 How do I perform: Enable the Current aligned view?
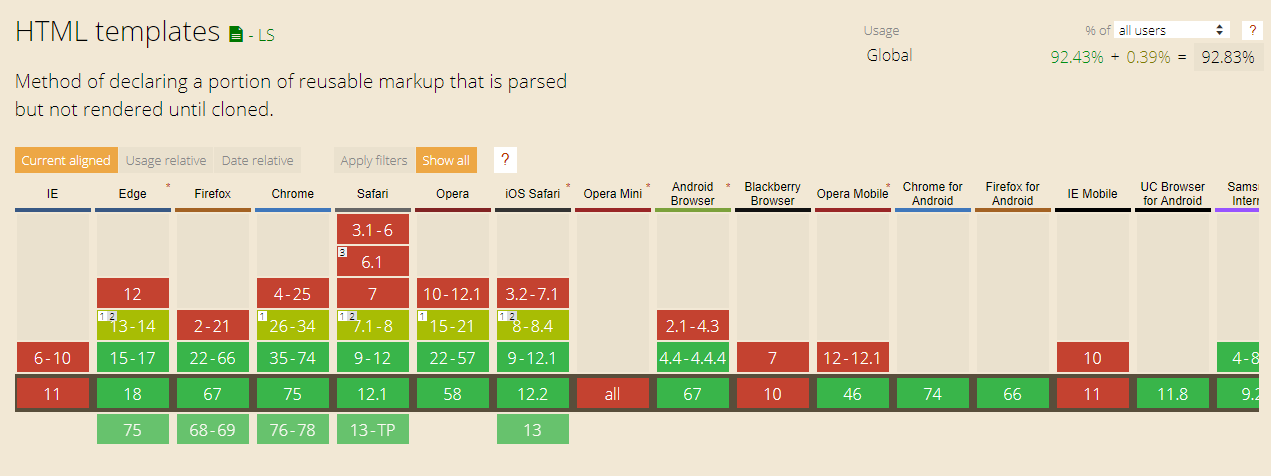[x=66, y=160]
